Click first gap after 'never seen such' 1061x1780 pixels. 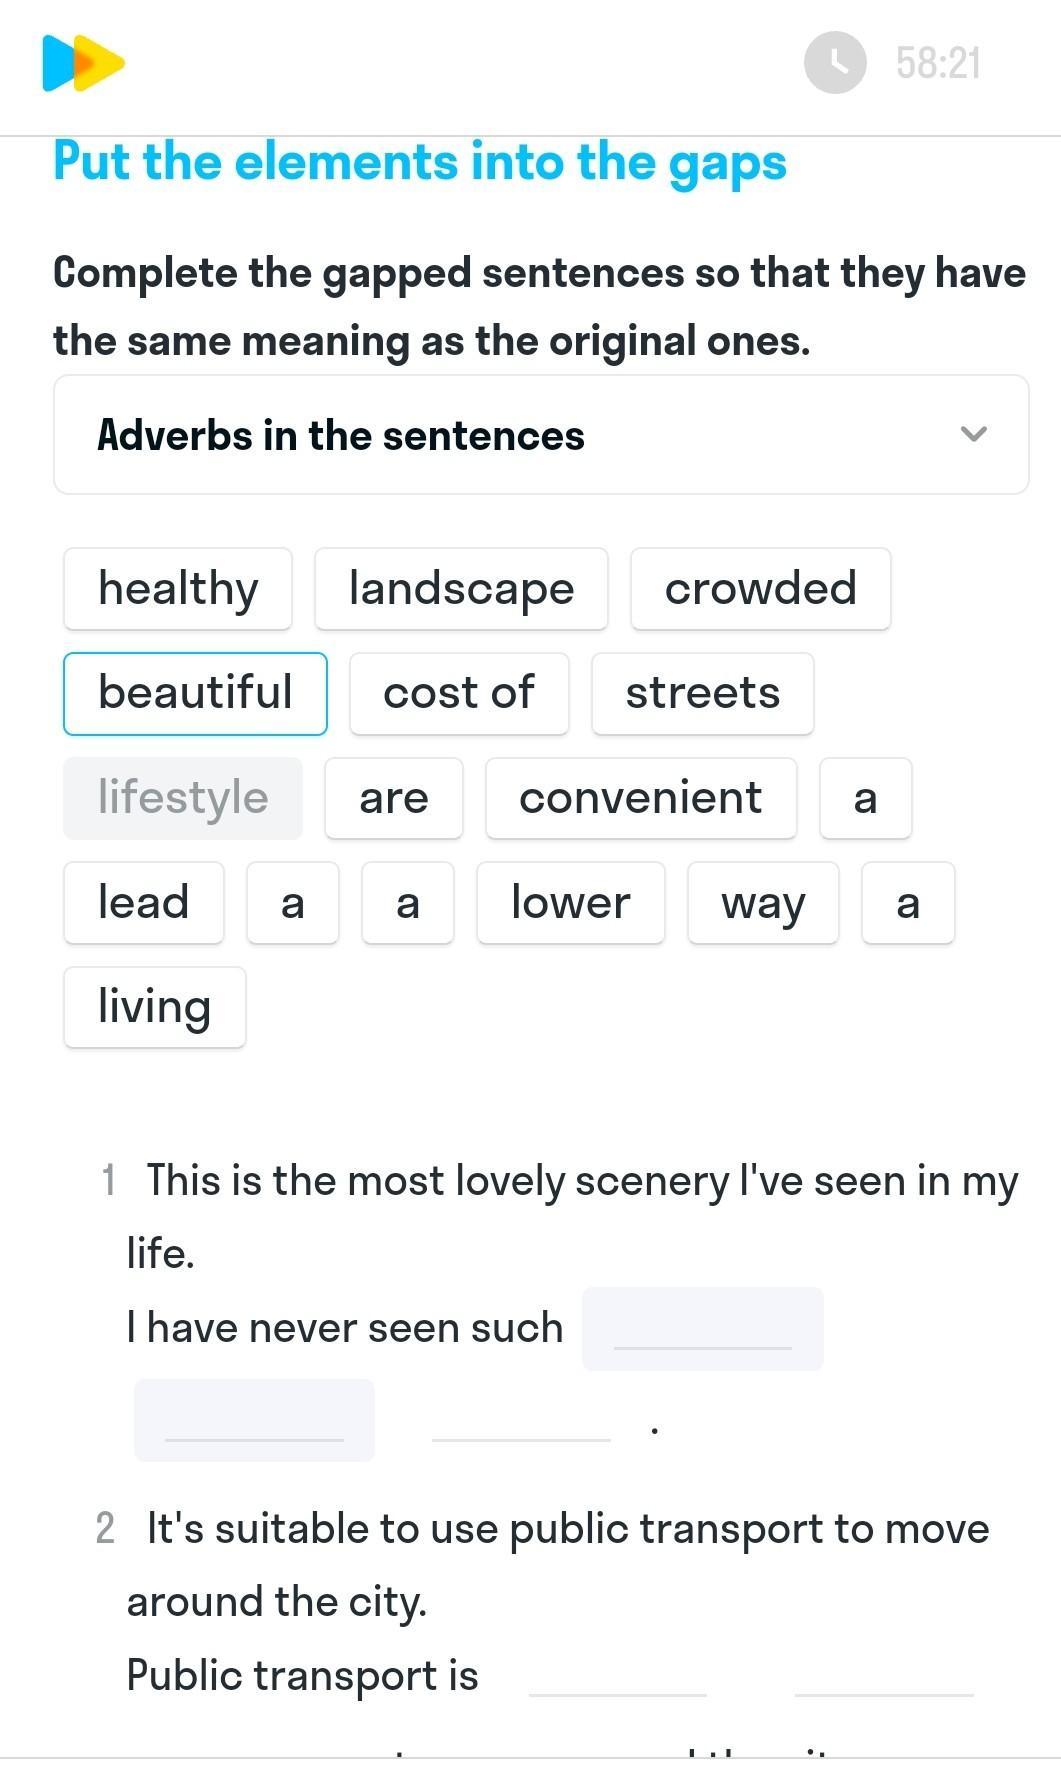coord(702,1329)
